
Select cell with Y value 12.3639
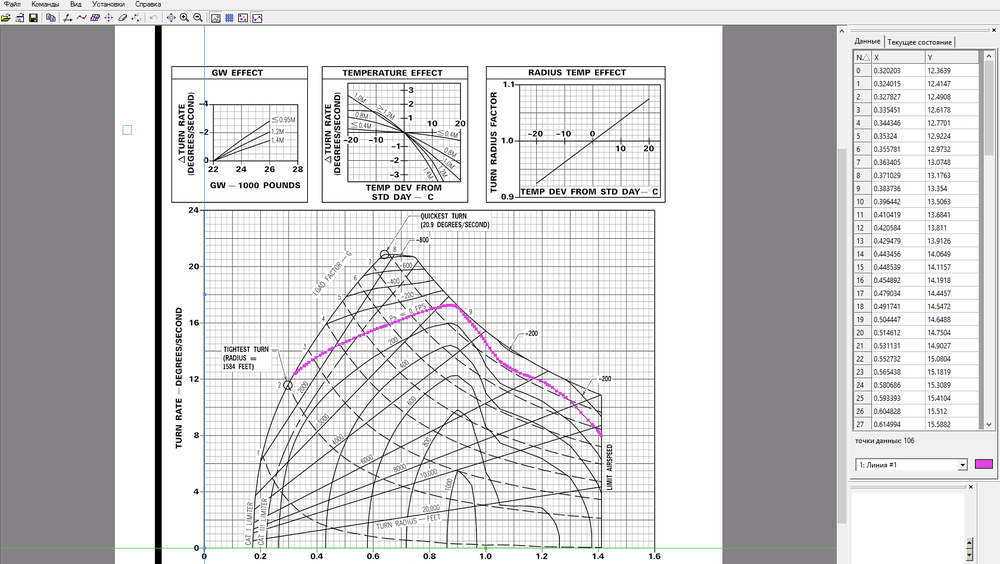[952, 71]
